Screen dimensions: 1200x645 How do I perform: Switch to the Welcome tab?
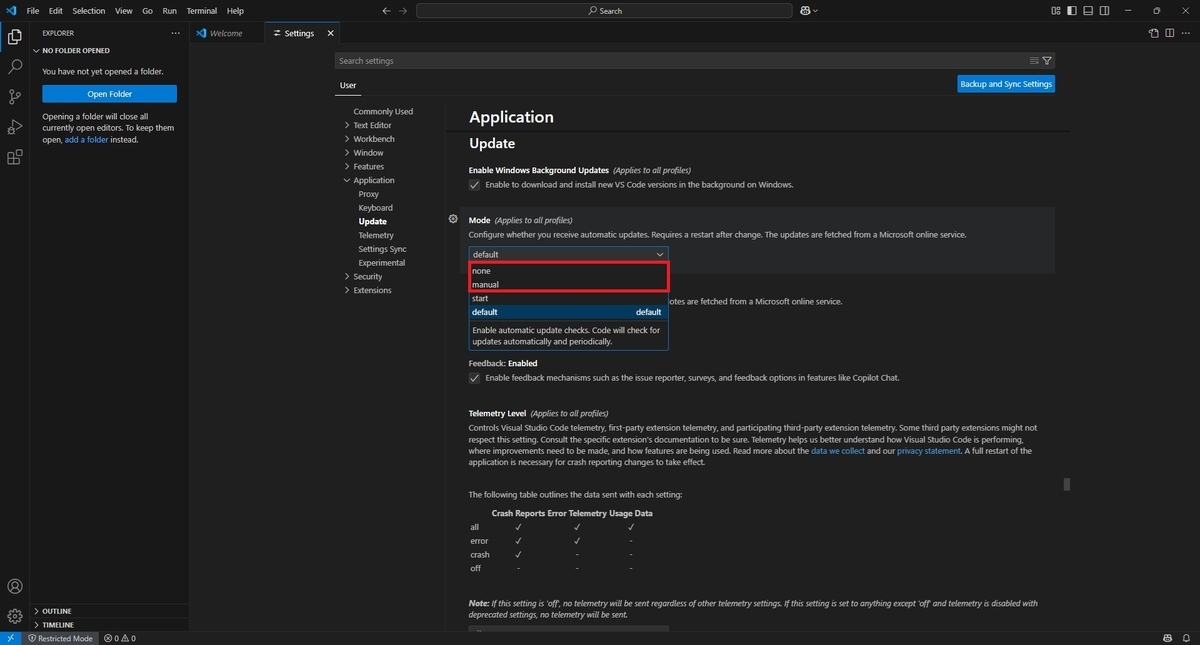(x=226, y=33)
